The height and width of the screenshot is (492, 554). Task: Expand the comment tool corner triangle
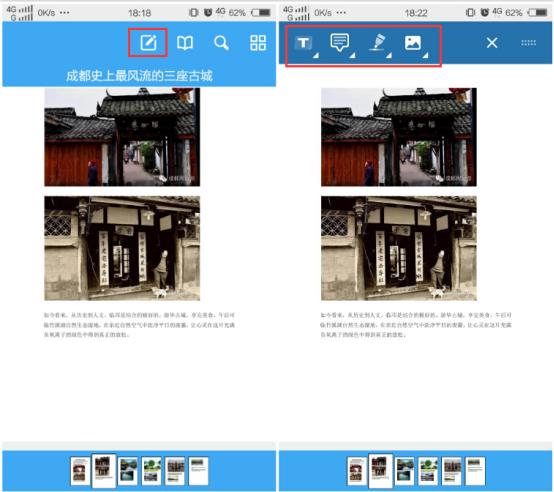click(353, 55)
